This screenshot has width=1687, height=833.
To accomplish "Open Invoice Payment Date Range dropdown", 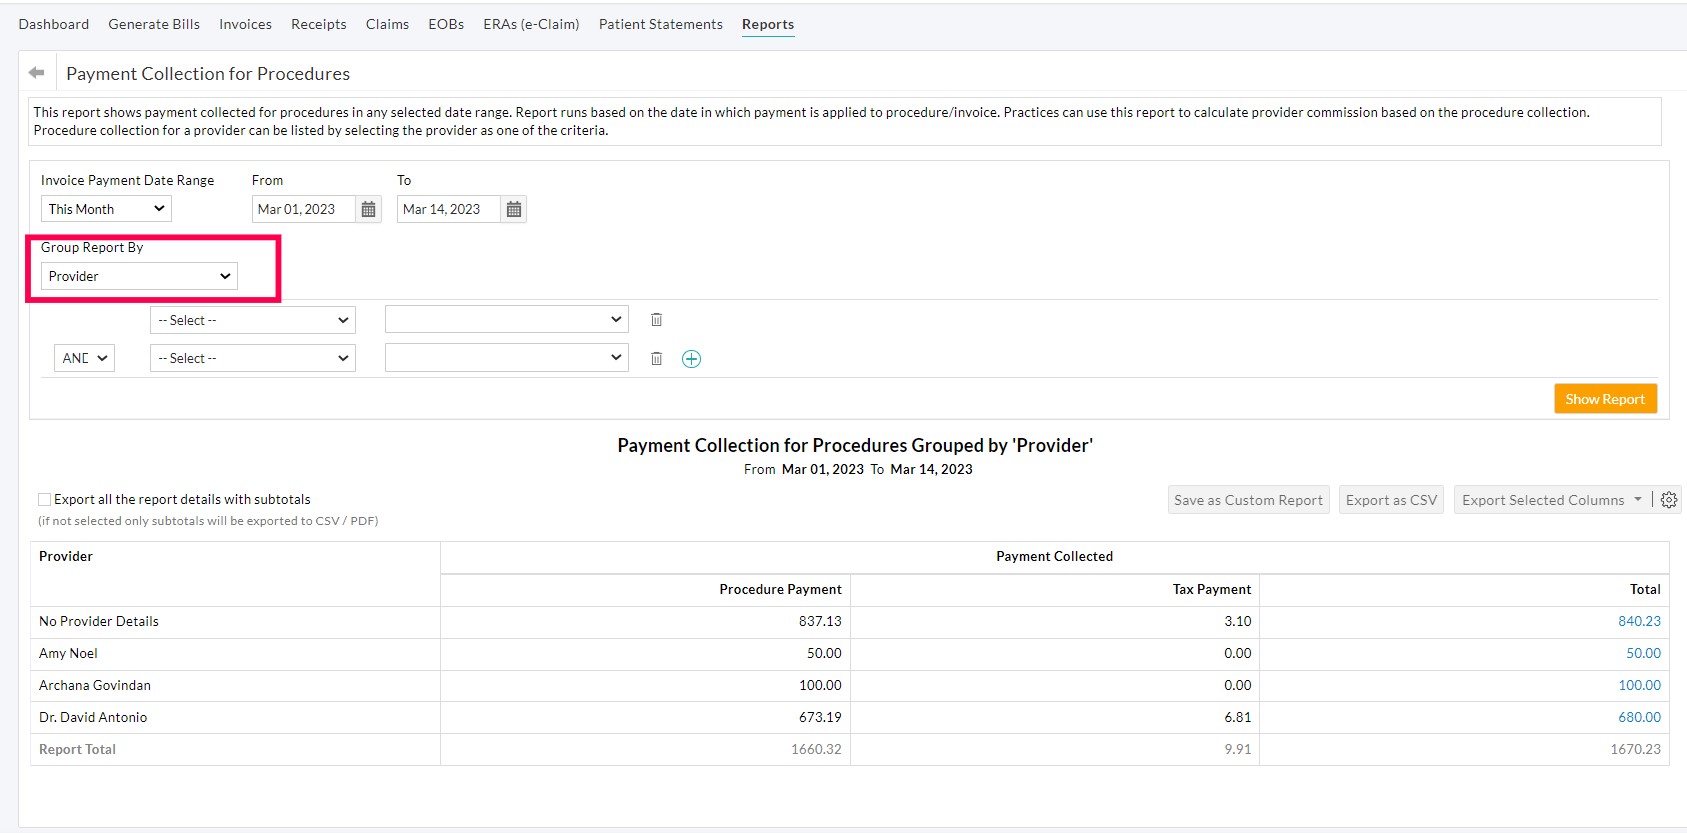I will 106,209.
